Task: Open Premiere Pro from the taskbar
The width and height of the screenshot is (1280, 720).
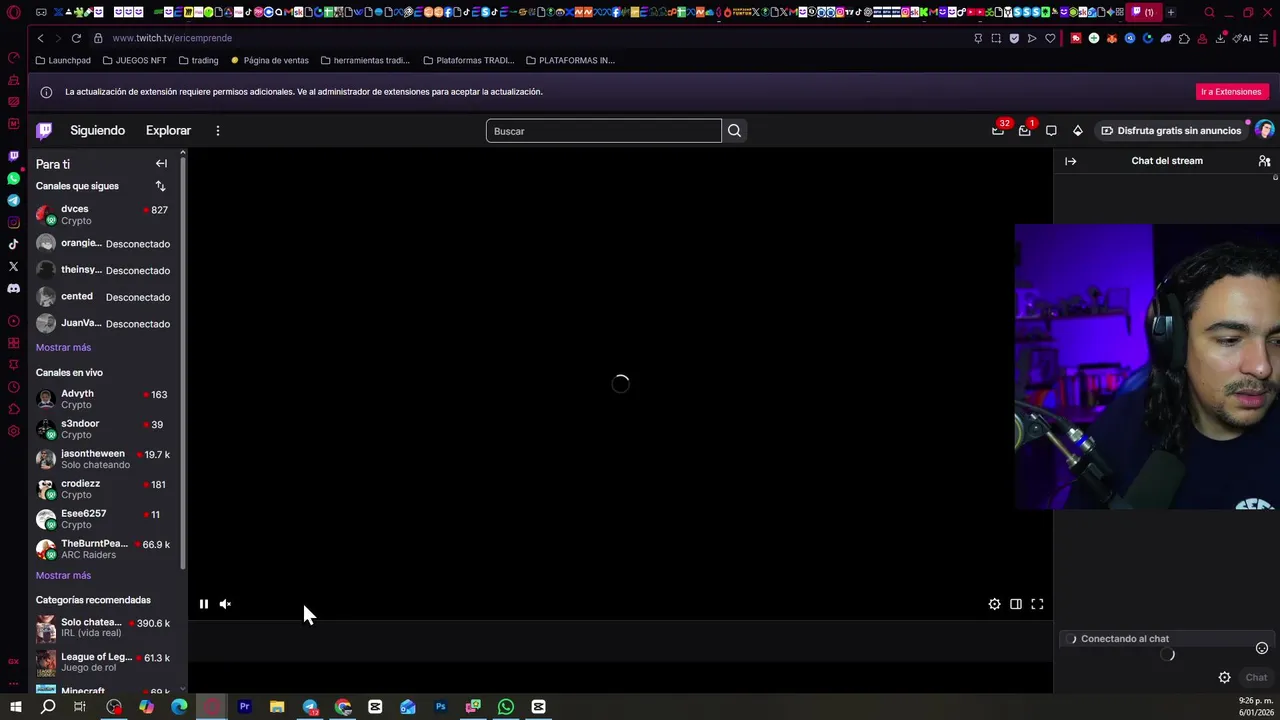Action: coord(244,707)
